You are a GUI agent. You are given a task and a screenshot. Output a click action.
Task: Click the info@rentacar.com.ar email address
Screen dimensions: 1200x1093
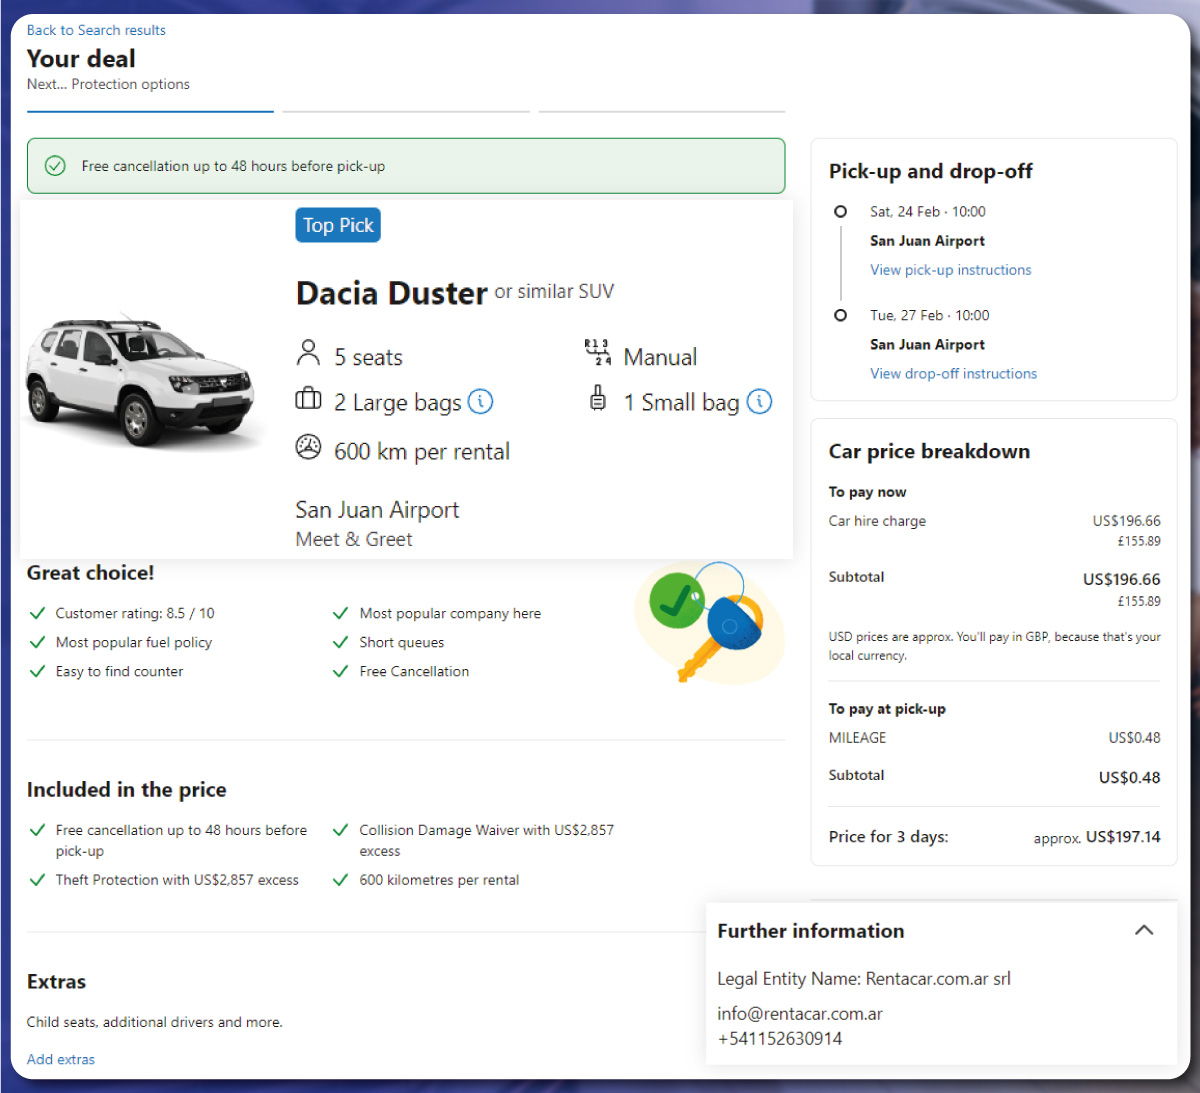[800, 1014]
